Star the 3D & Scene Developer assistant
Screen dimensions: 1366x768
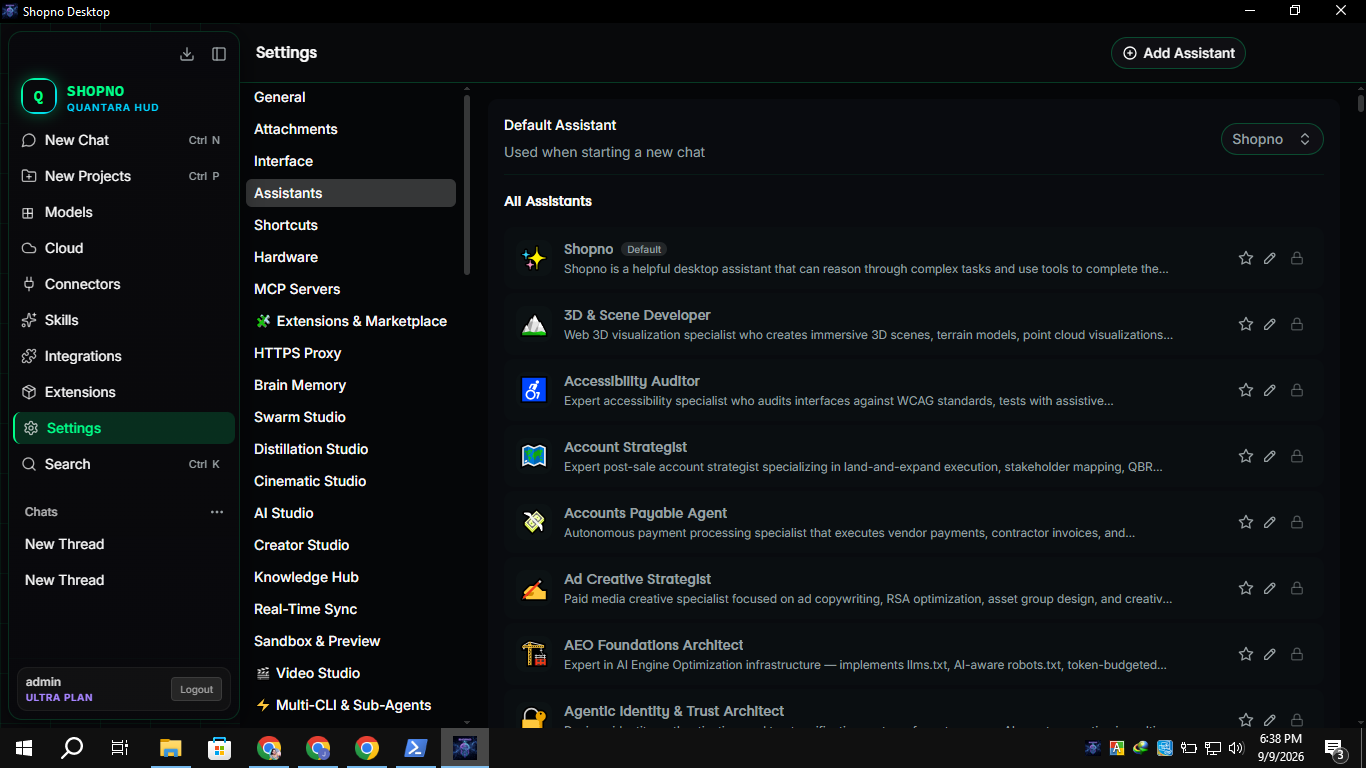[x=1246, y=324]
